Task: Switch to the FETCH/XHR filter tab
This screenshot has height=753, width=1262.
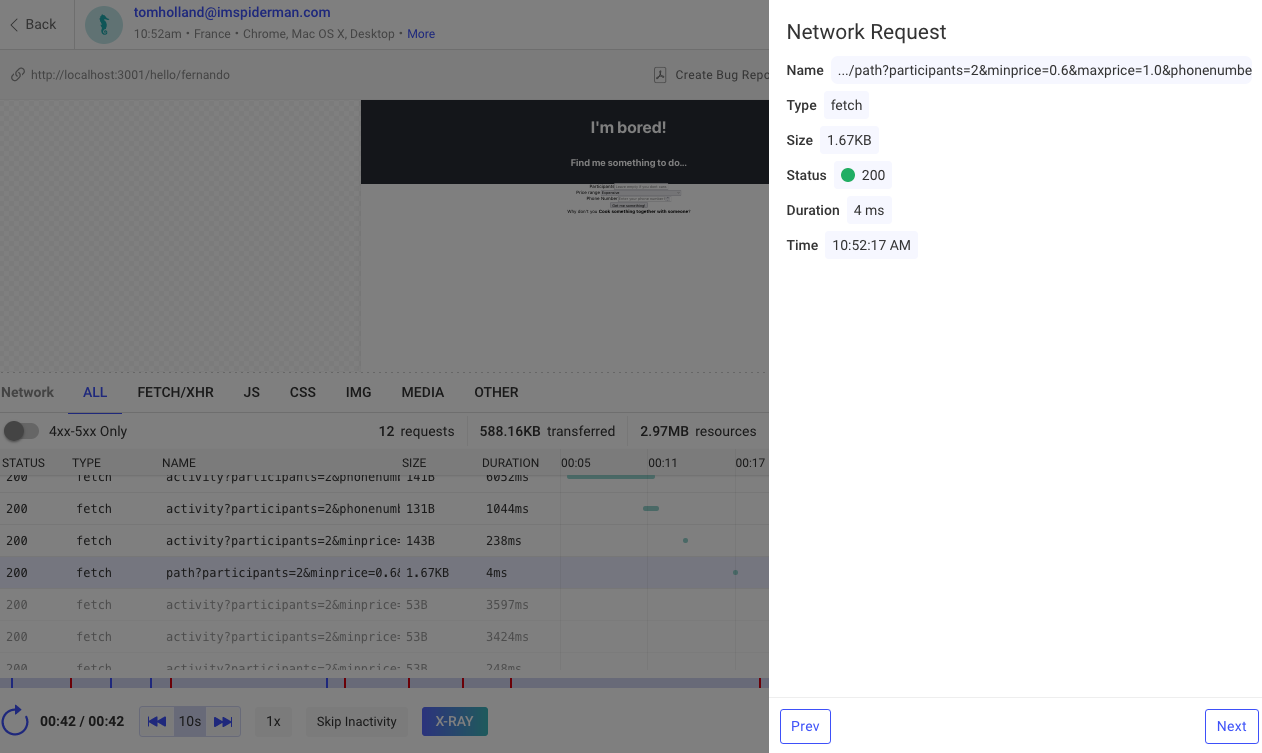Action: (x=175, y=392)
